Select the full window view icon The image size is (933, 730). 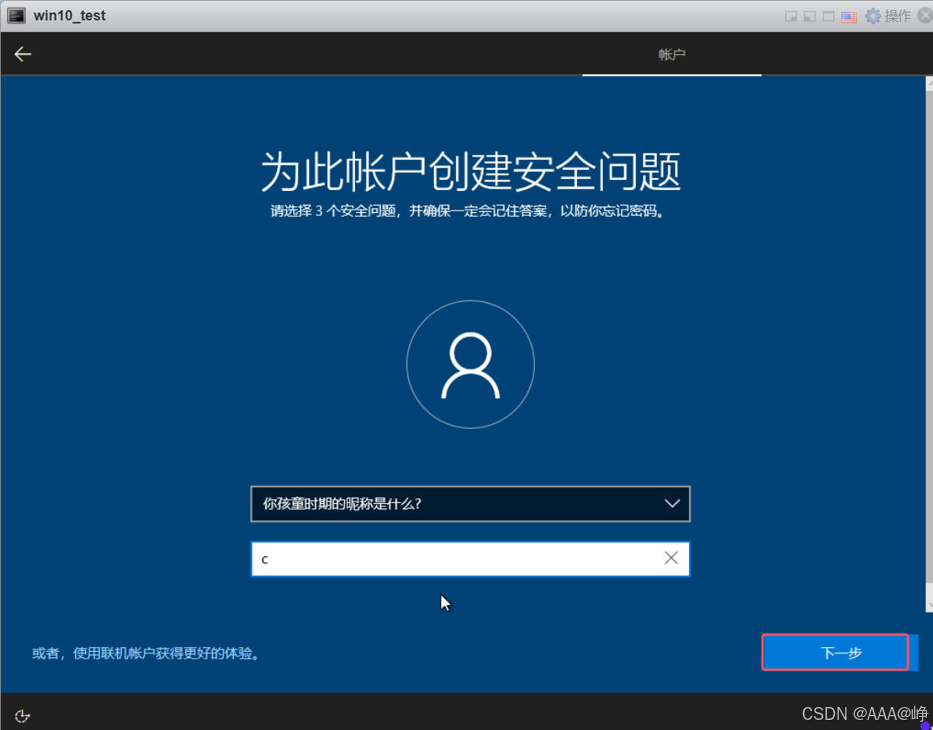(x=828, y=16)
